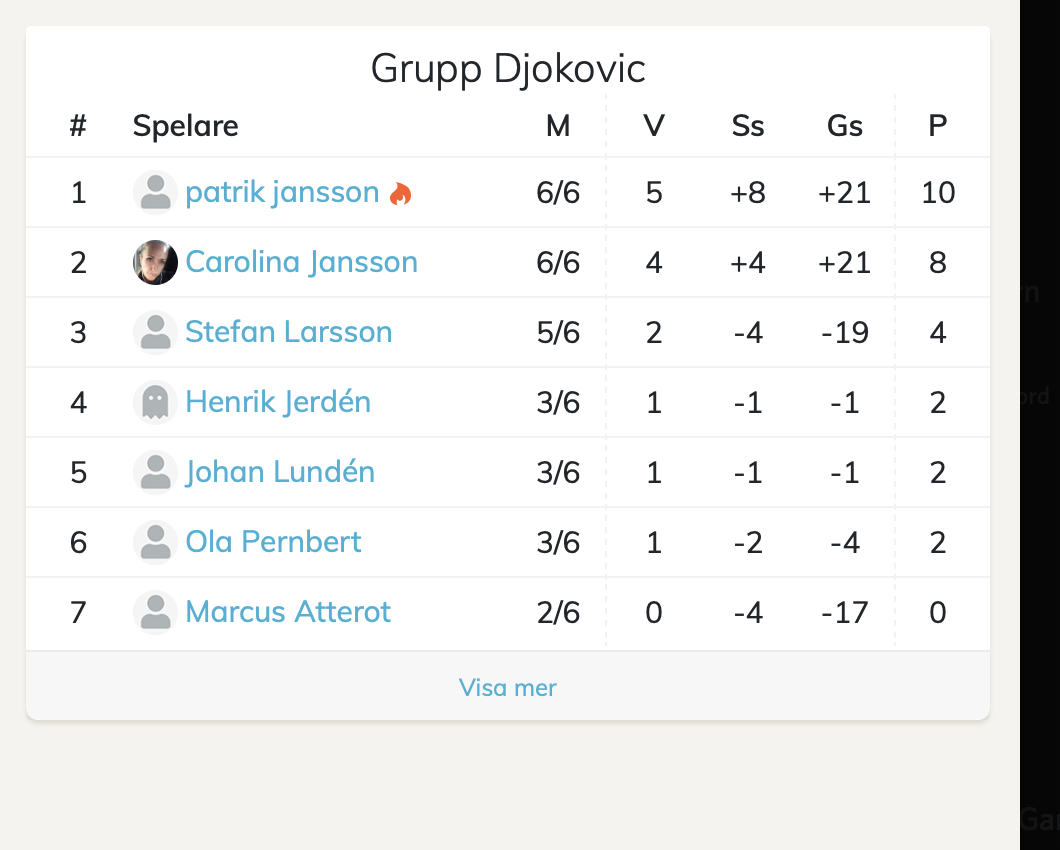Click Johan Lundén's avatar icon
The height and width of the screenshot is (850, 1060).
(x=155, y=472)
